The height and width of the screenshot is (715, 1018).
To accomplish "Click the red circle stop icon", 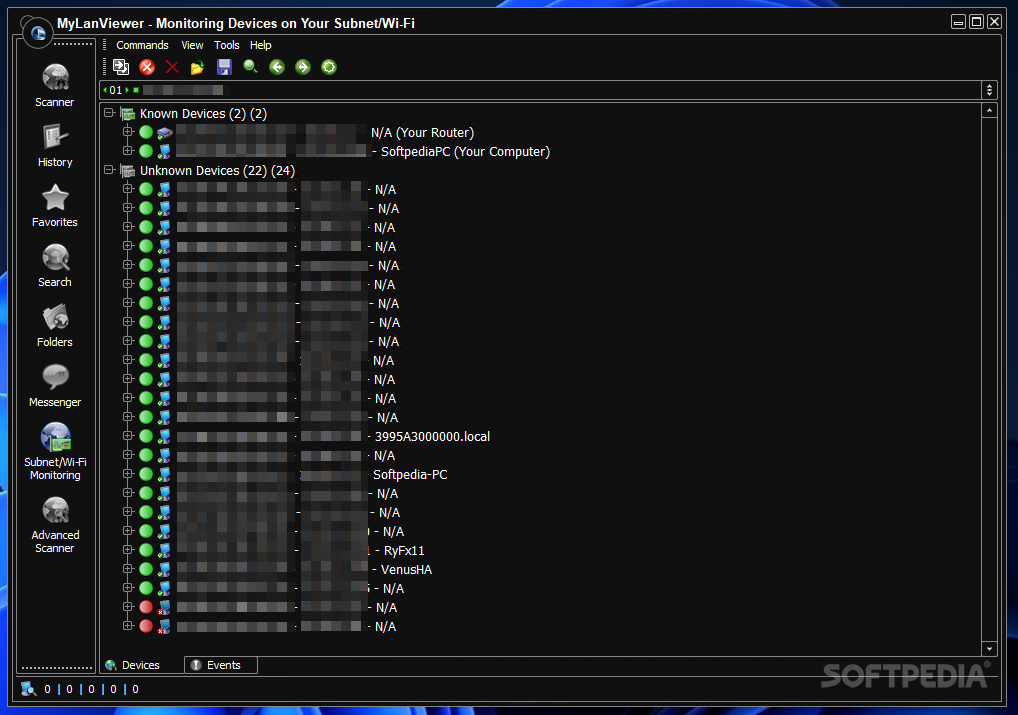I will [147, 67].
